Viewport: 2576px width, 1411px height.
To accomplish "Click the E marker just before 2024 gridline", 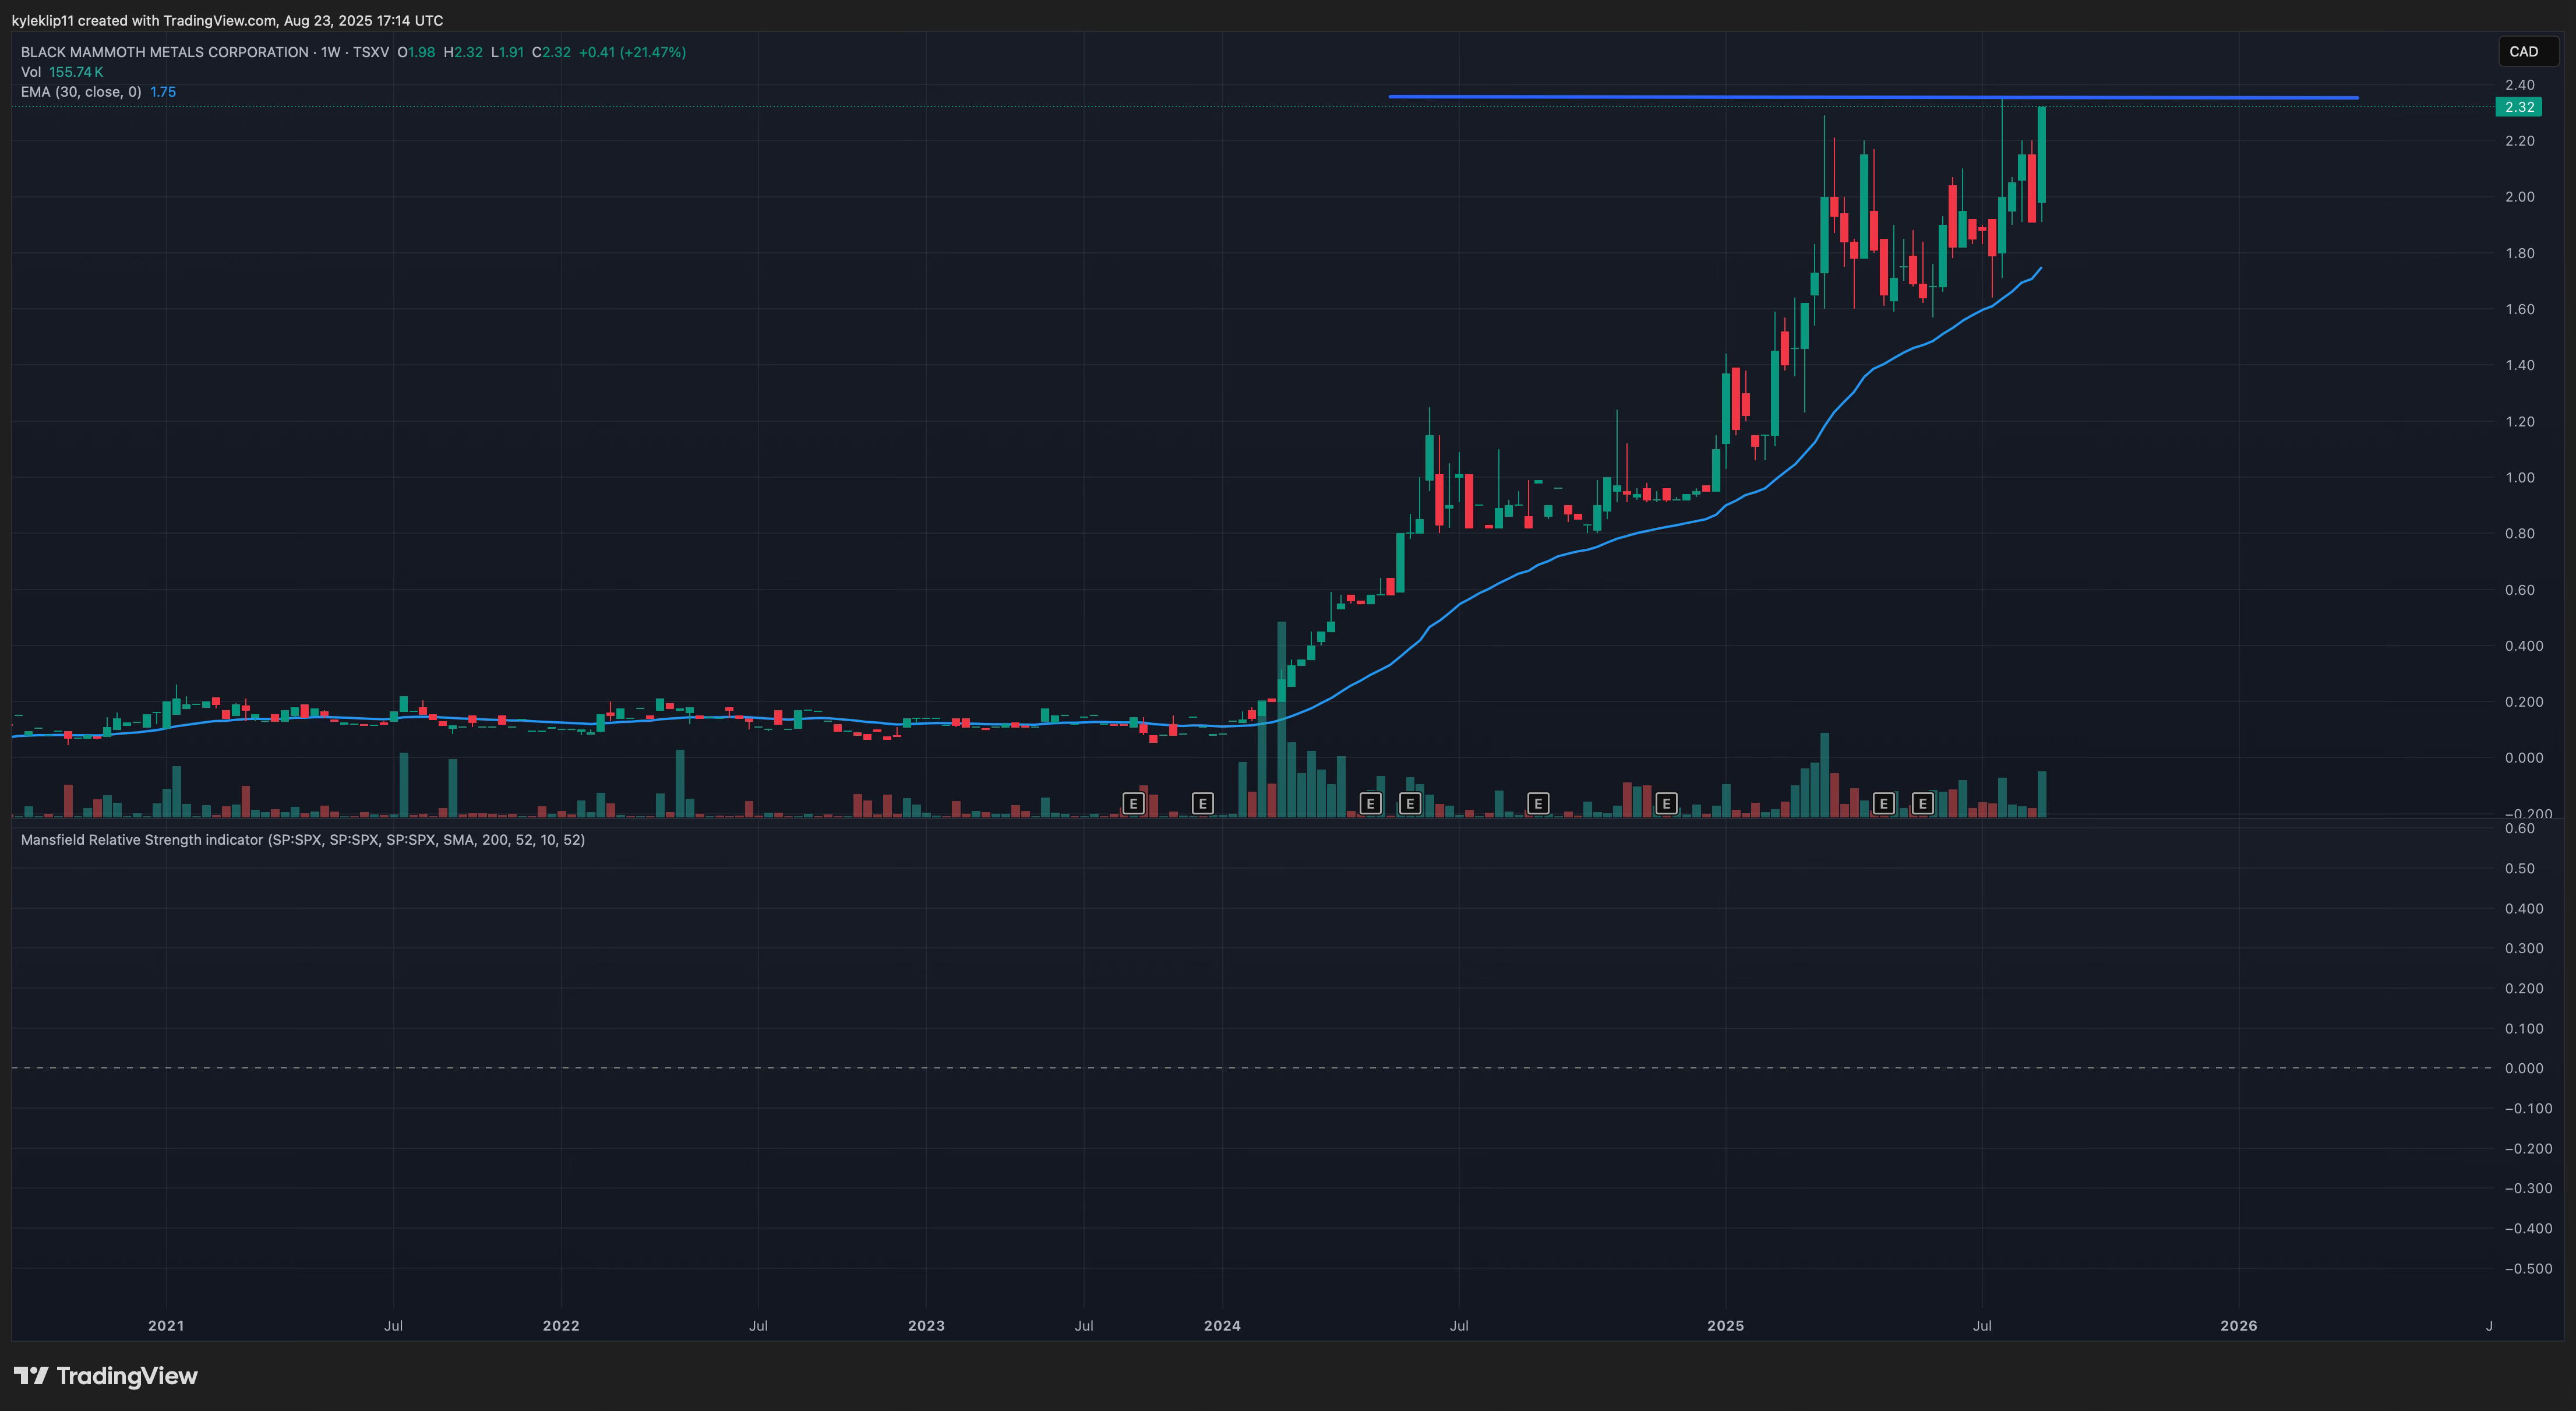I will click(1203, 803).
